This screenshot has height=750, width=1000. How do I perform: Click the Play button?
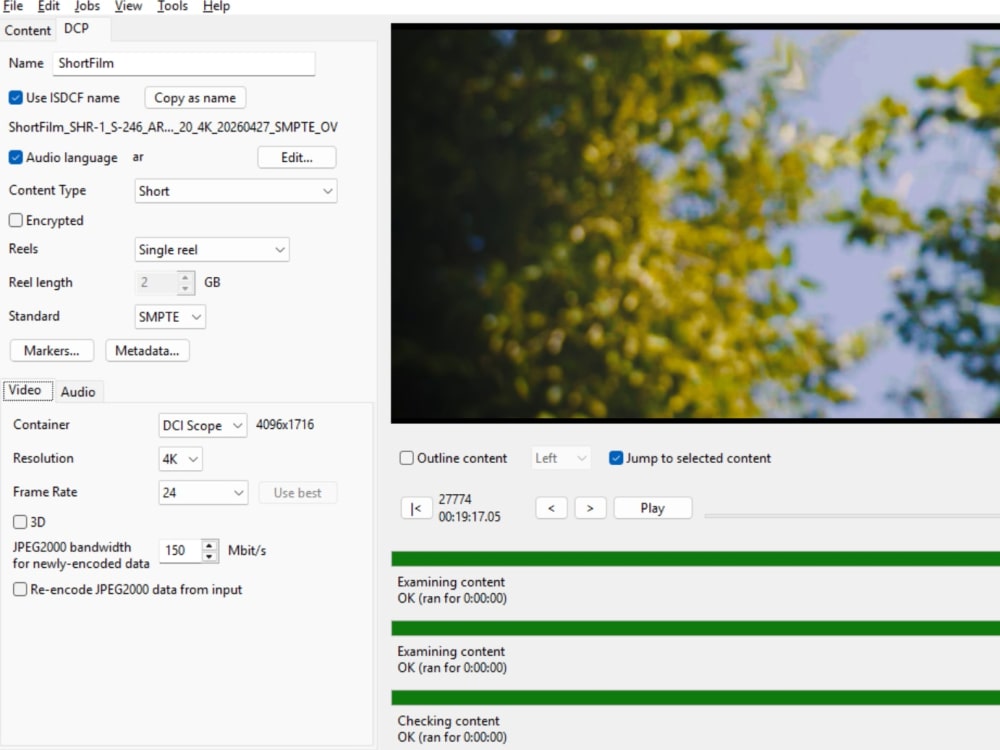652,508
